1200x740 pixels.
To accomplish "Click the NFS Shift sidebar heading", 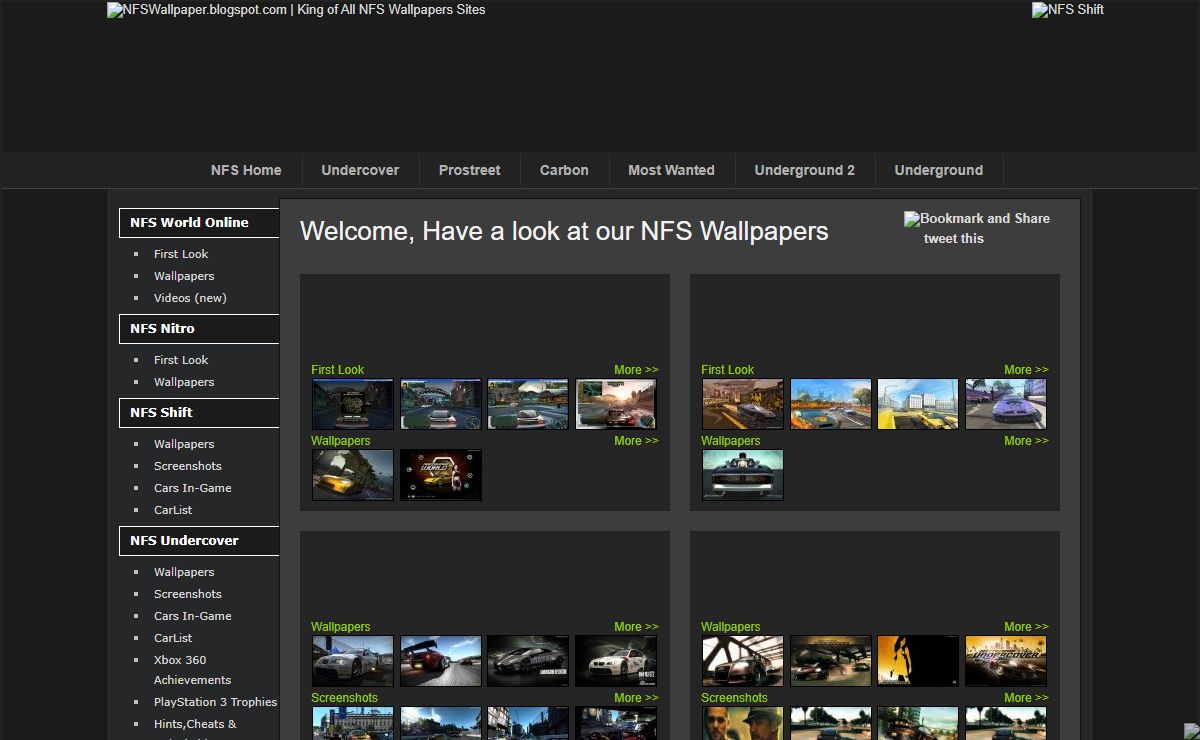I will pyautogui.click(x=199, y=413).
